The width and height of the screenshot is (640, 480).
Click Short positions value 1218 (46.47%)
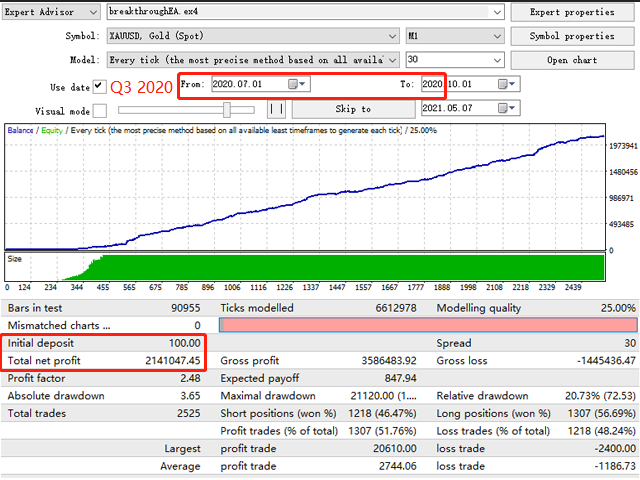click(x=382, y=413)
